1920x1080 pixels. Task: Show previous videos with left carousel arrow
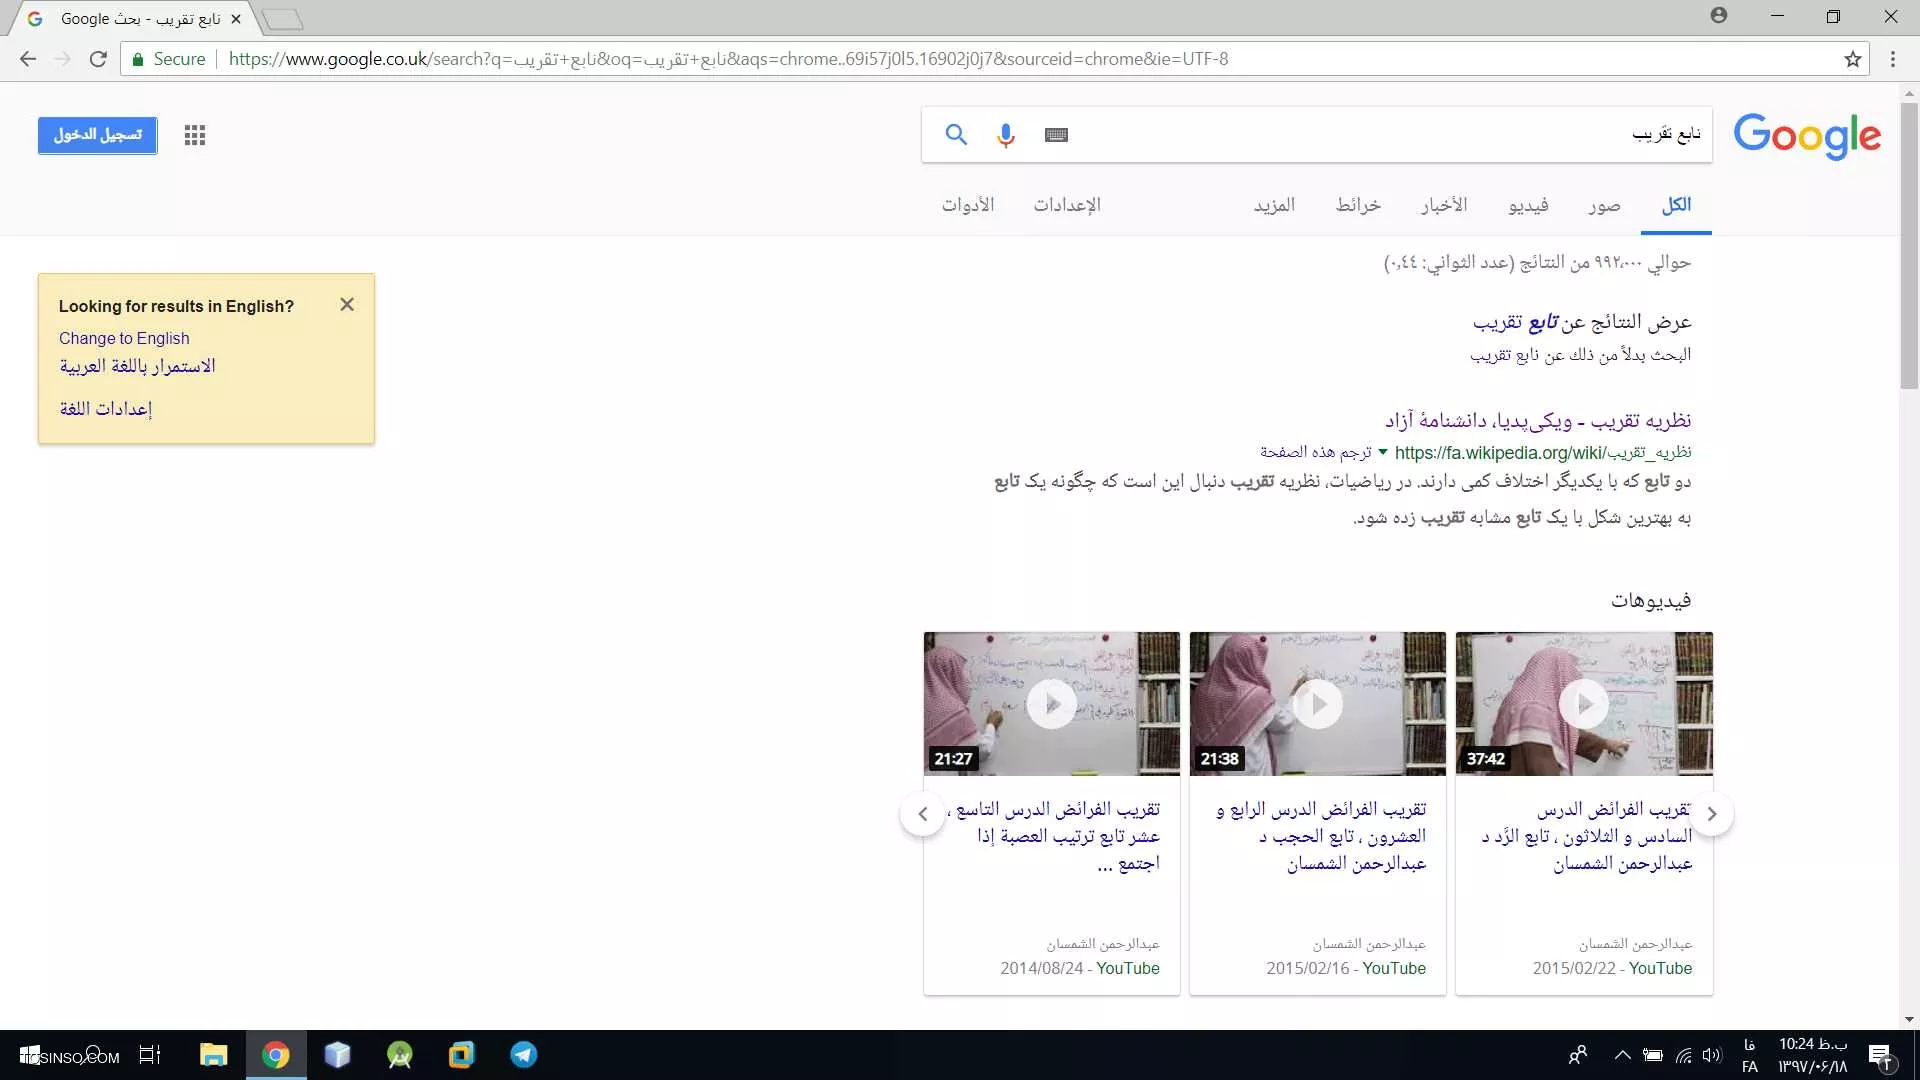[923, 814]
